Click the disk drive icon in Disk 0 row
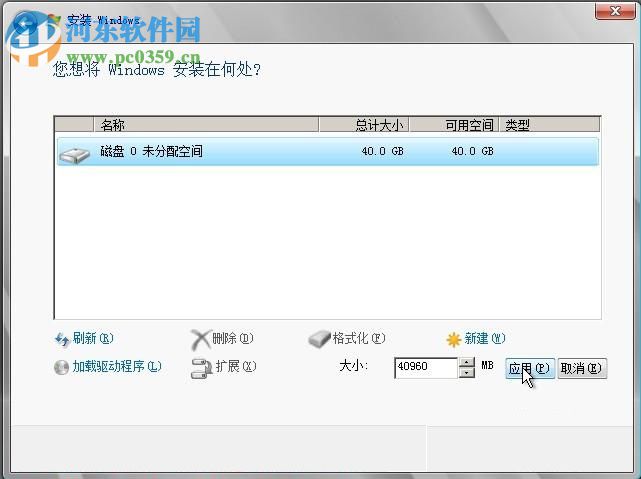This screenshot has height=479, width=641. point(74,154)
